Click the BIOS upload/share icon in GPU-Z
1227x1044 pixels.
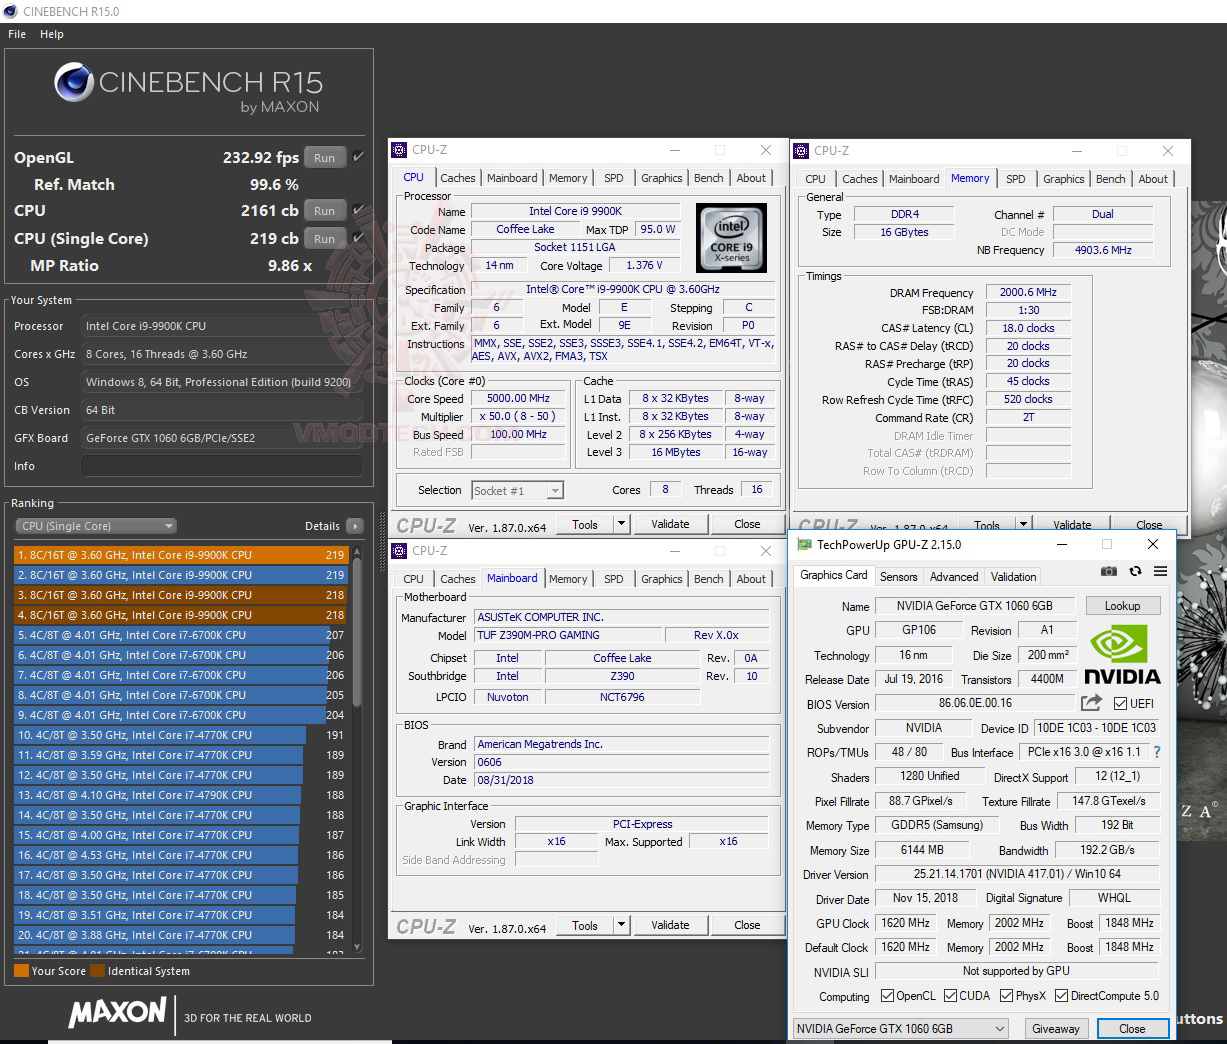point(1090,703)
